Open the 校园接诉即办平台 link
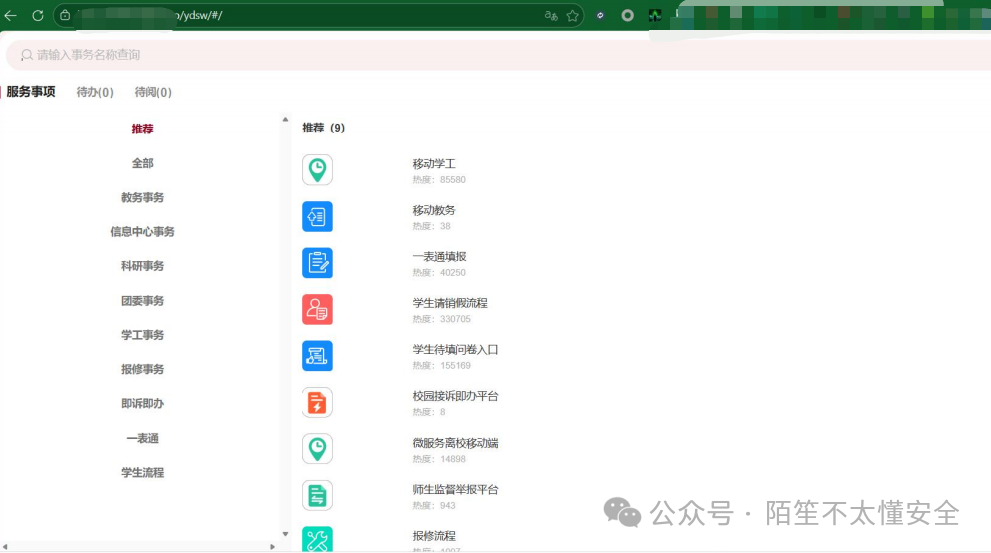 pyautogui.click(x=455, y=396)
